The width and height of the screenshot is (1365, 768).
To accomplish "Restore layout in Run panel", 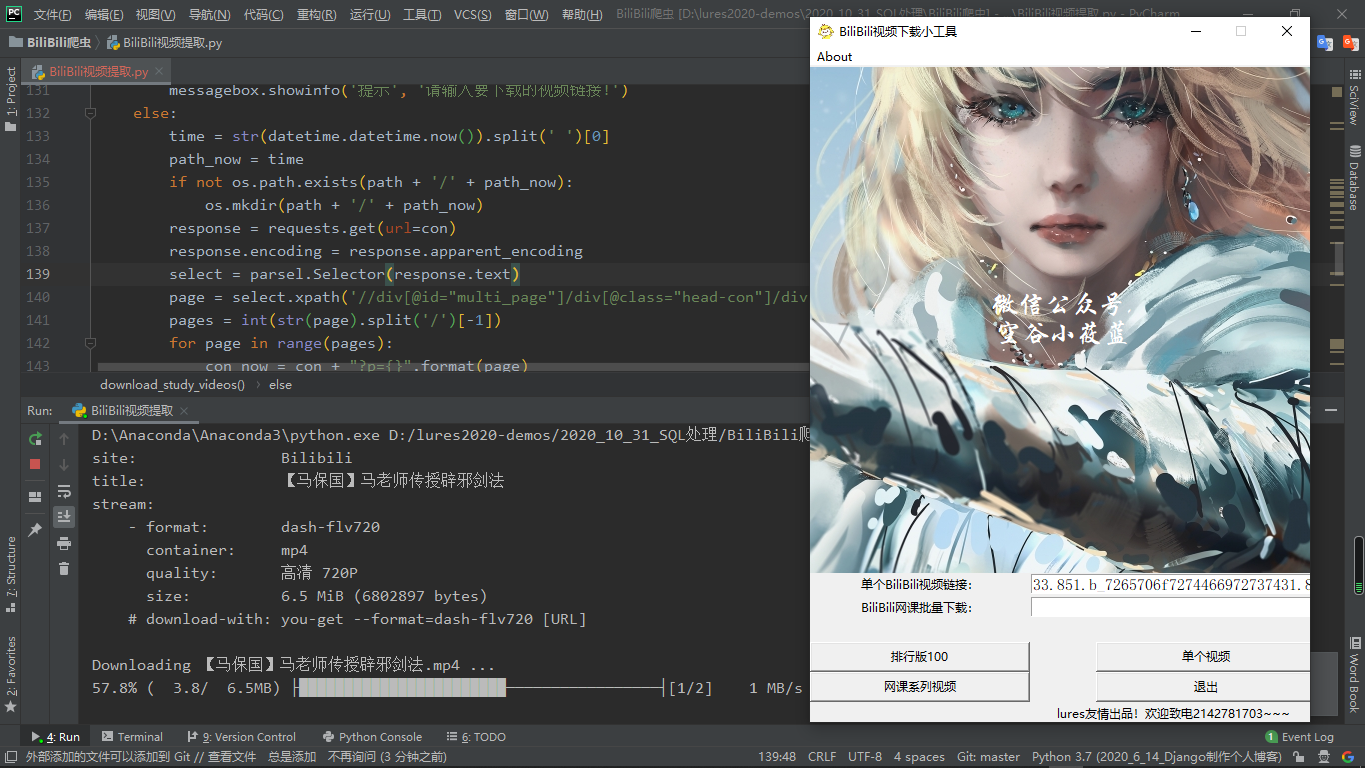I will coord(35,497).
